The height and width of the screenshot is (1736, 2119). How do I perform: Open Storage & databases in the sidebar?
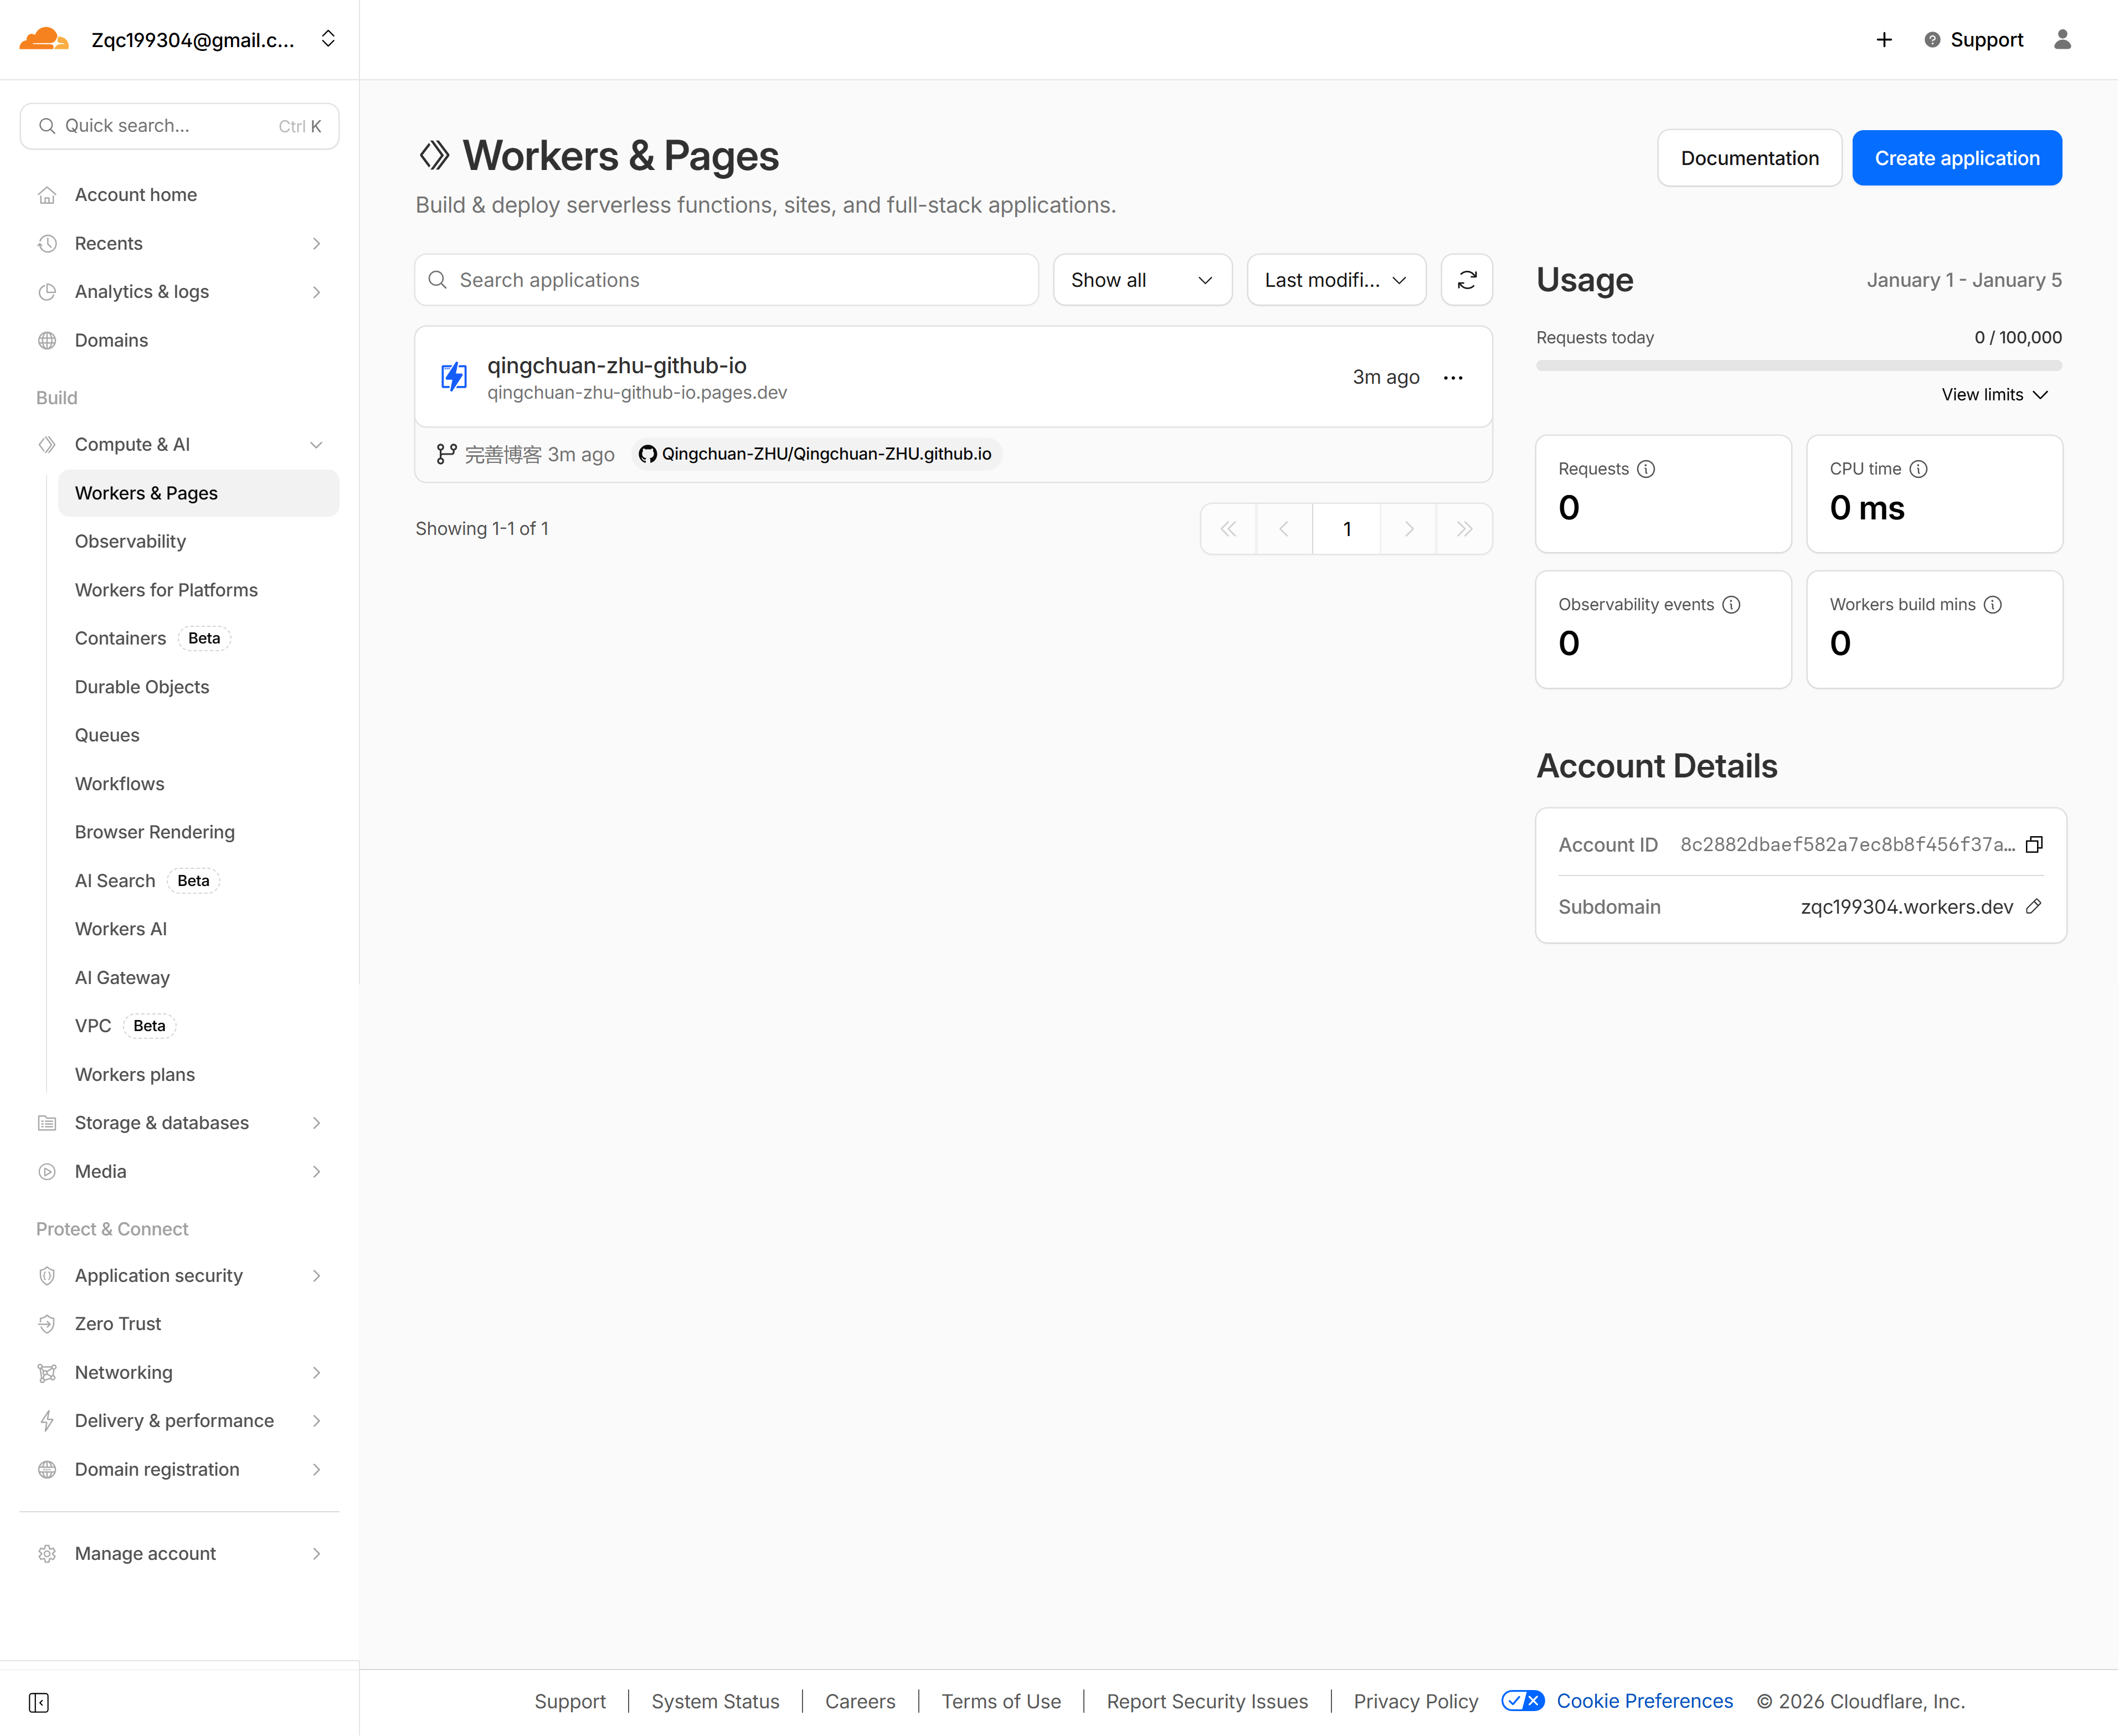162,1122
